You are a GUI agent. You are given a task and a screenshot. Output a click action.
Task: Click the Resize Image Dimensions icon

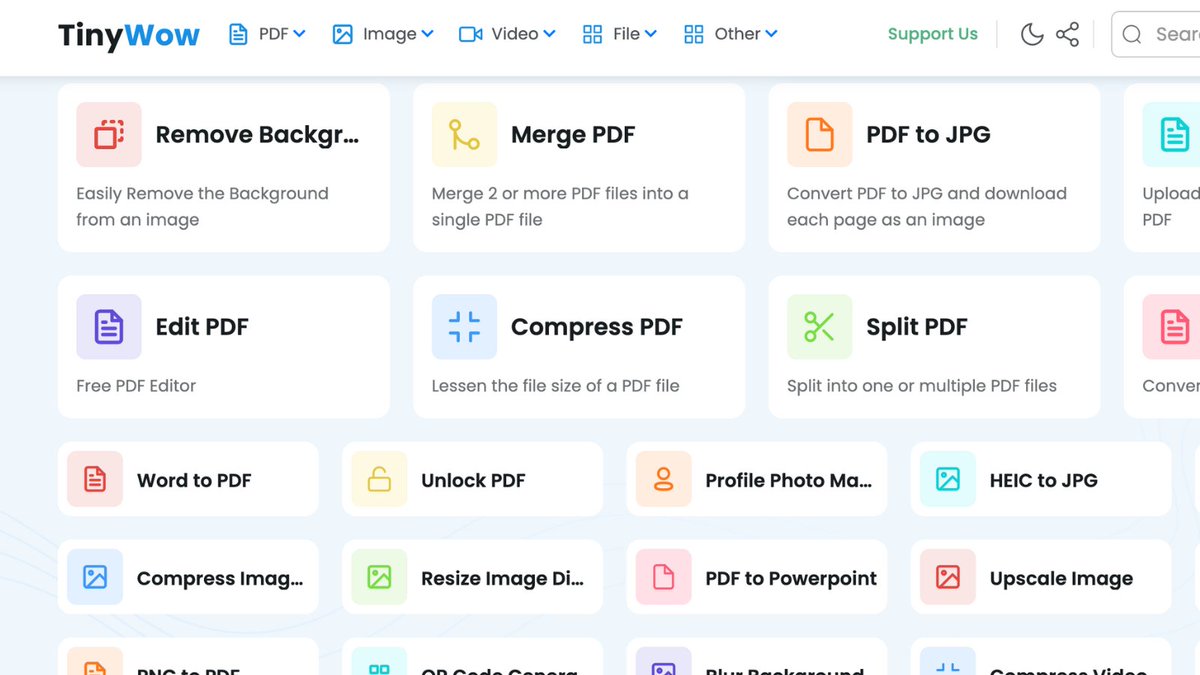pyautogui.click(x=379, y=577)
